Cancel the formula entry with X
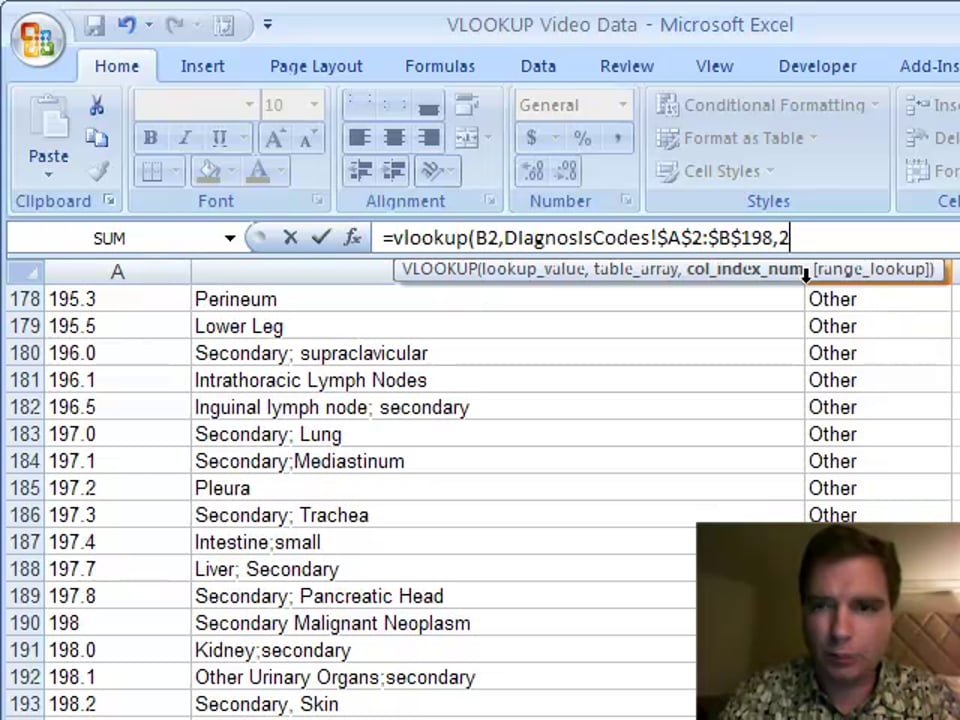 (290, 237)
